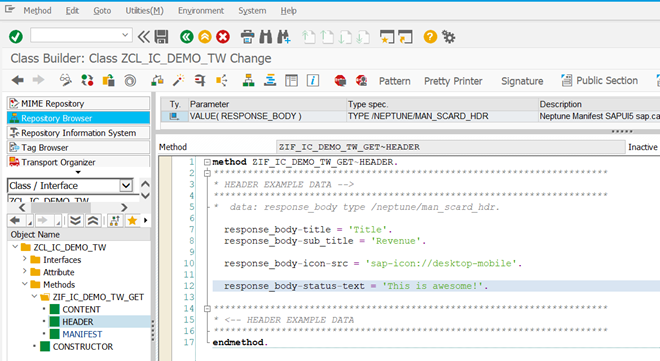The image size is (660, 361).
Task: Open Find with the binoculars icon
Action: [266, 37]
